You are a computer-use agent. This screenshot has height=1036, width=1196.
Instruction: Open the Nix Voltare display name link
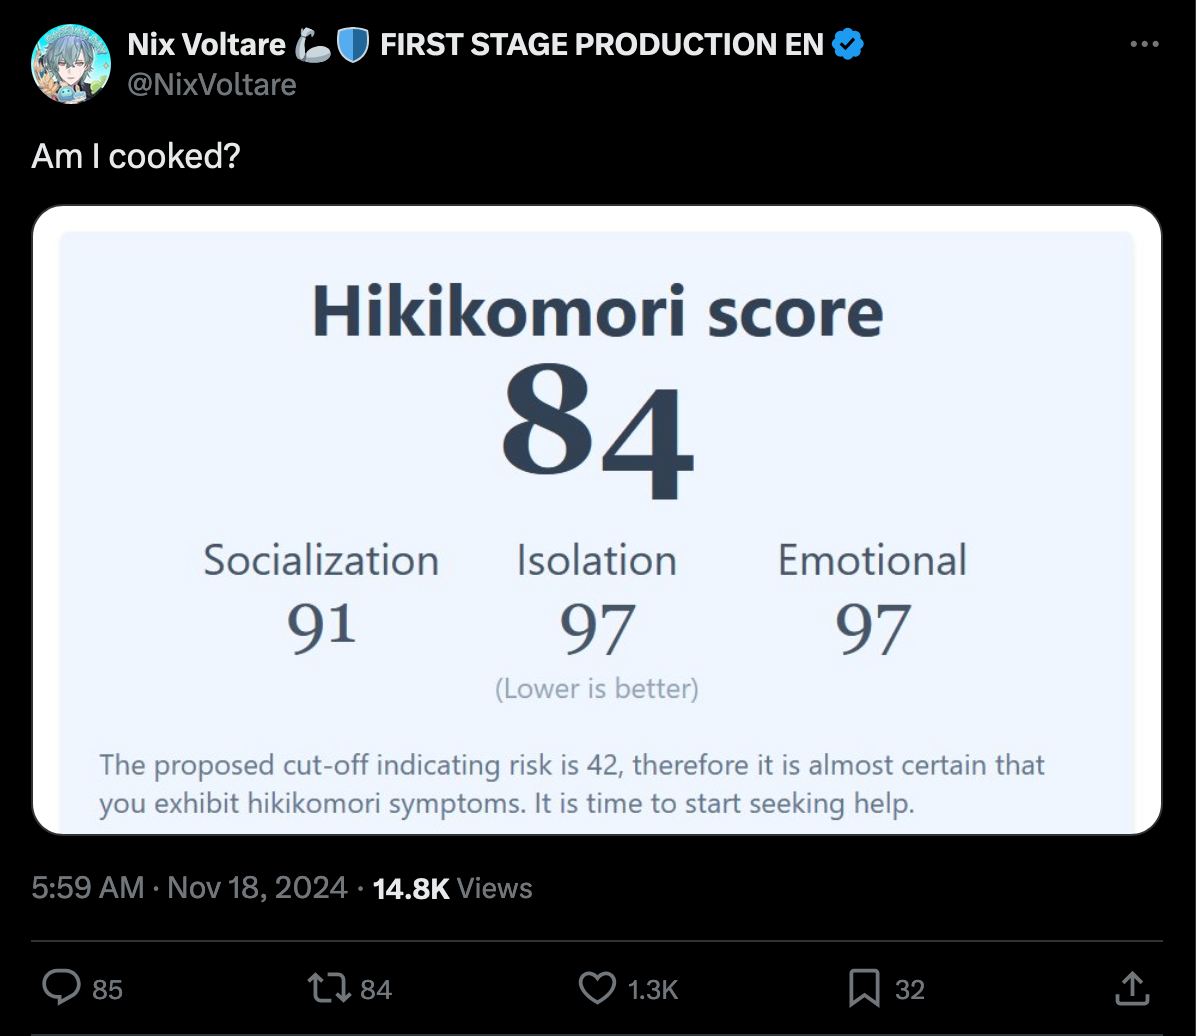[207, 44]
